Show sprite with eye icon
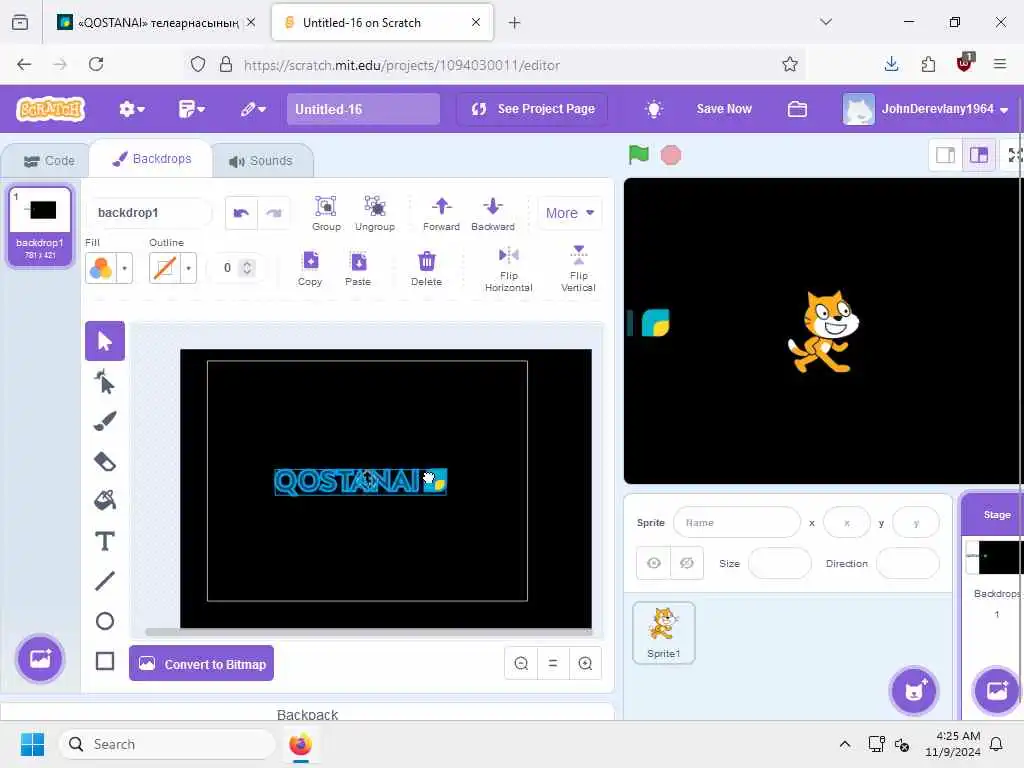The image size is (1024, 768). (654, 563)
